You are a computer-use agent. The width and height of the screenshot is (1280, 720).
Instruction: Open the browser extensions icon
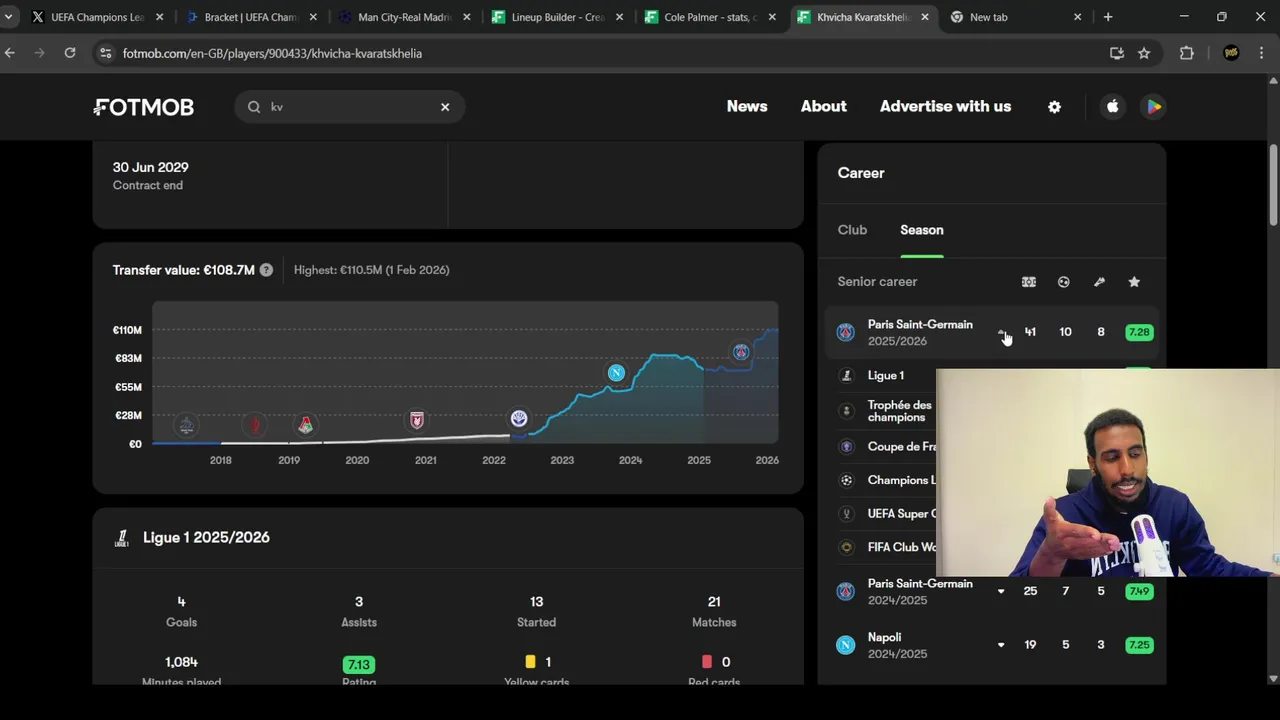1187,53
